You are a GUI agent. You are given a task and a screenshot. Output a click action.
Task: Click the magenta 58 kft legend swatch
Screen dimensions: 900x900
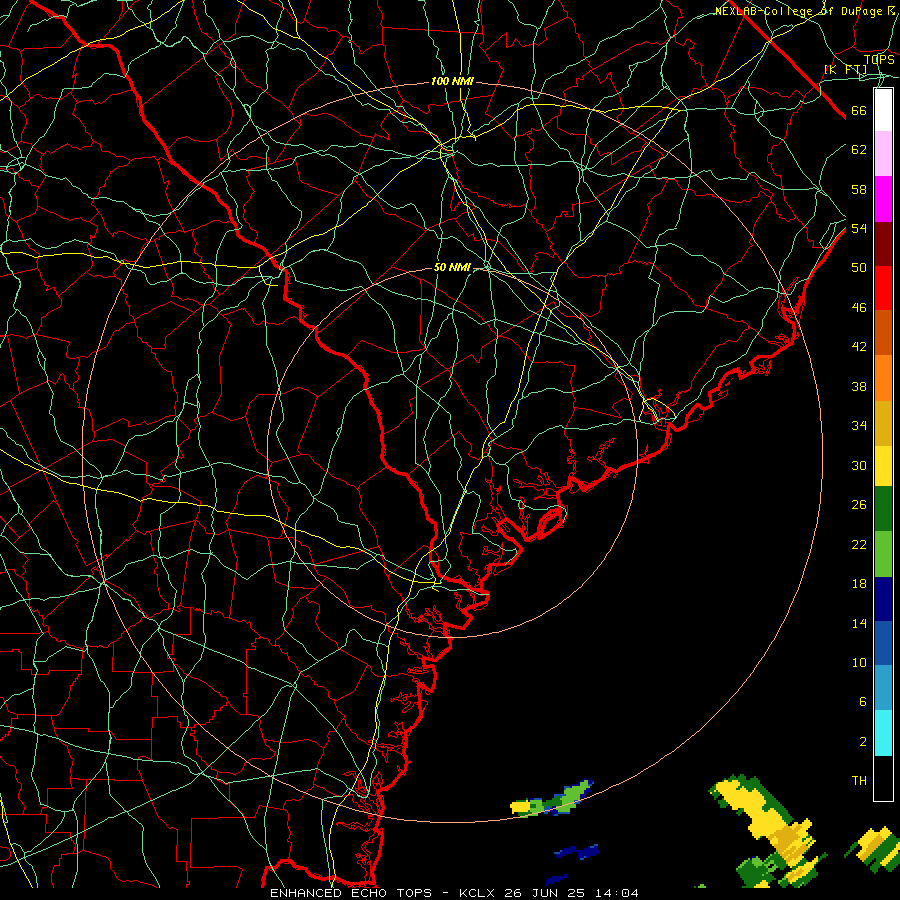pyautogui.click(x=883, y=199)
